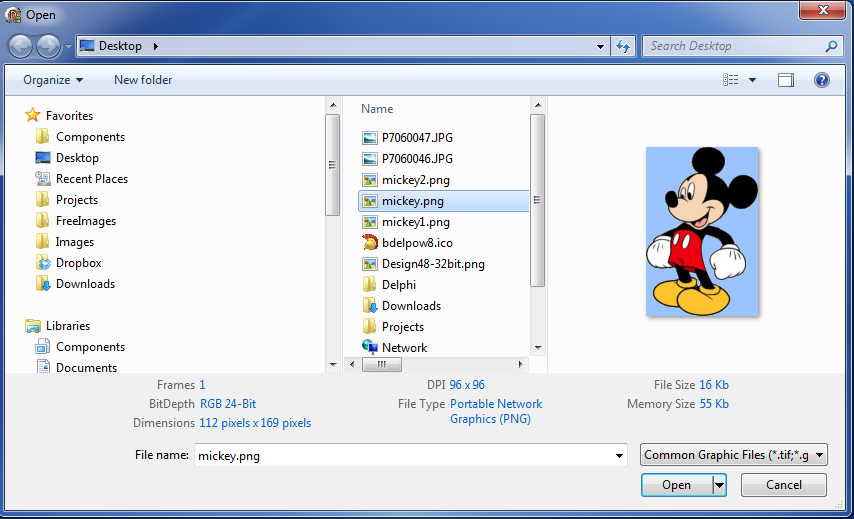854x519 pixels.
Task: Click file list scrollbar up arrow
Action: 538,105
